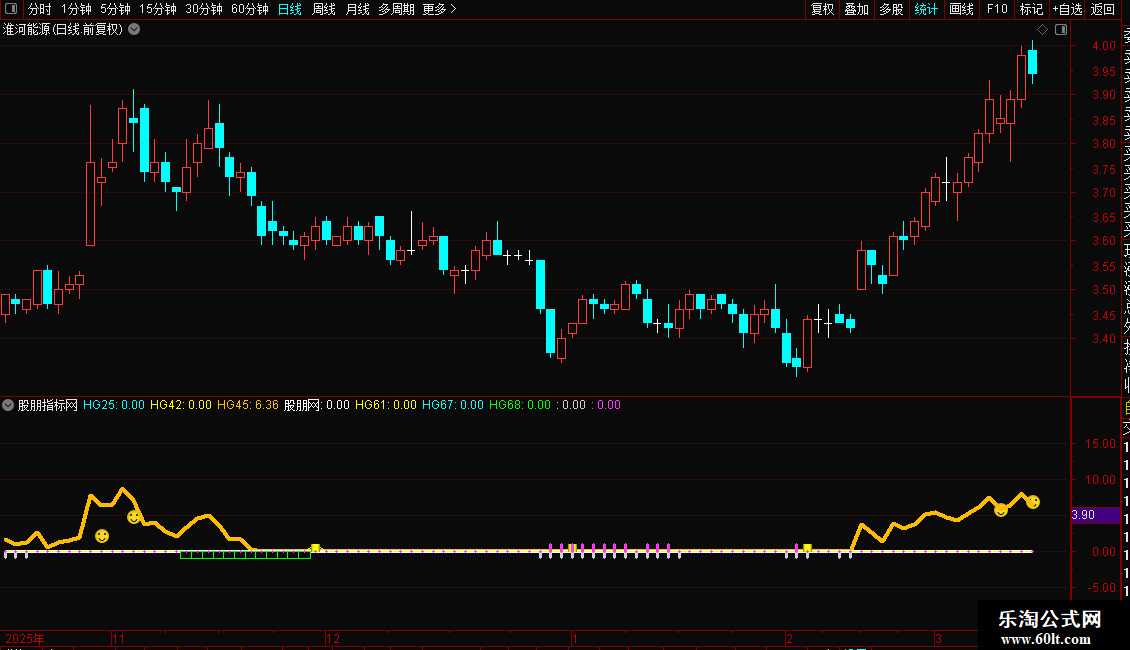
Task: Click the 淮河能源(日线.前复权) chart title
Action: pyautogui.click(x=63, y=30)
